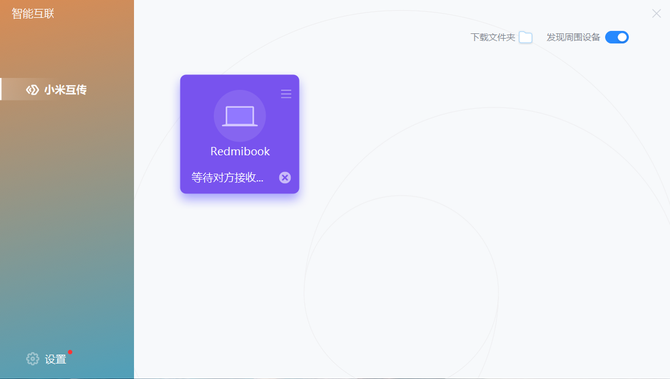Viewport: 670px width, 379px height.
Task: Click the 智能互联 app title
Action: (x=33, y=14)
